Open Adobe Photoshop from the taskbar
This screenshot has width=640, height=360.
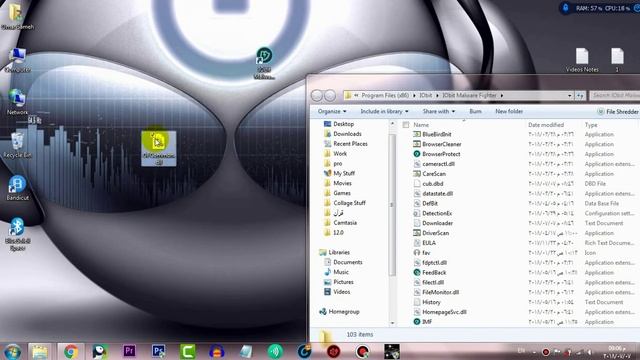[x=158, y=351]
